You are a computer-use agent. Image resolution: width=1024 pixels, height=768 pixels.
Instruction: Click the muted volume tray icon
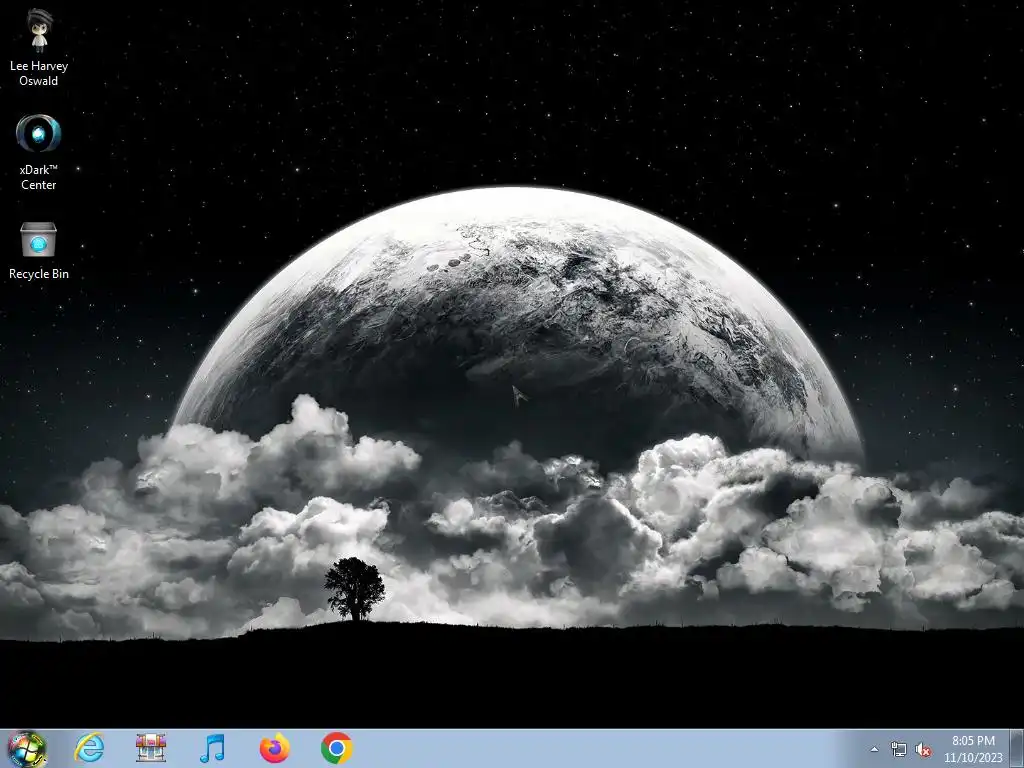click(923, 750)
